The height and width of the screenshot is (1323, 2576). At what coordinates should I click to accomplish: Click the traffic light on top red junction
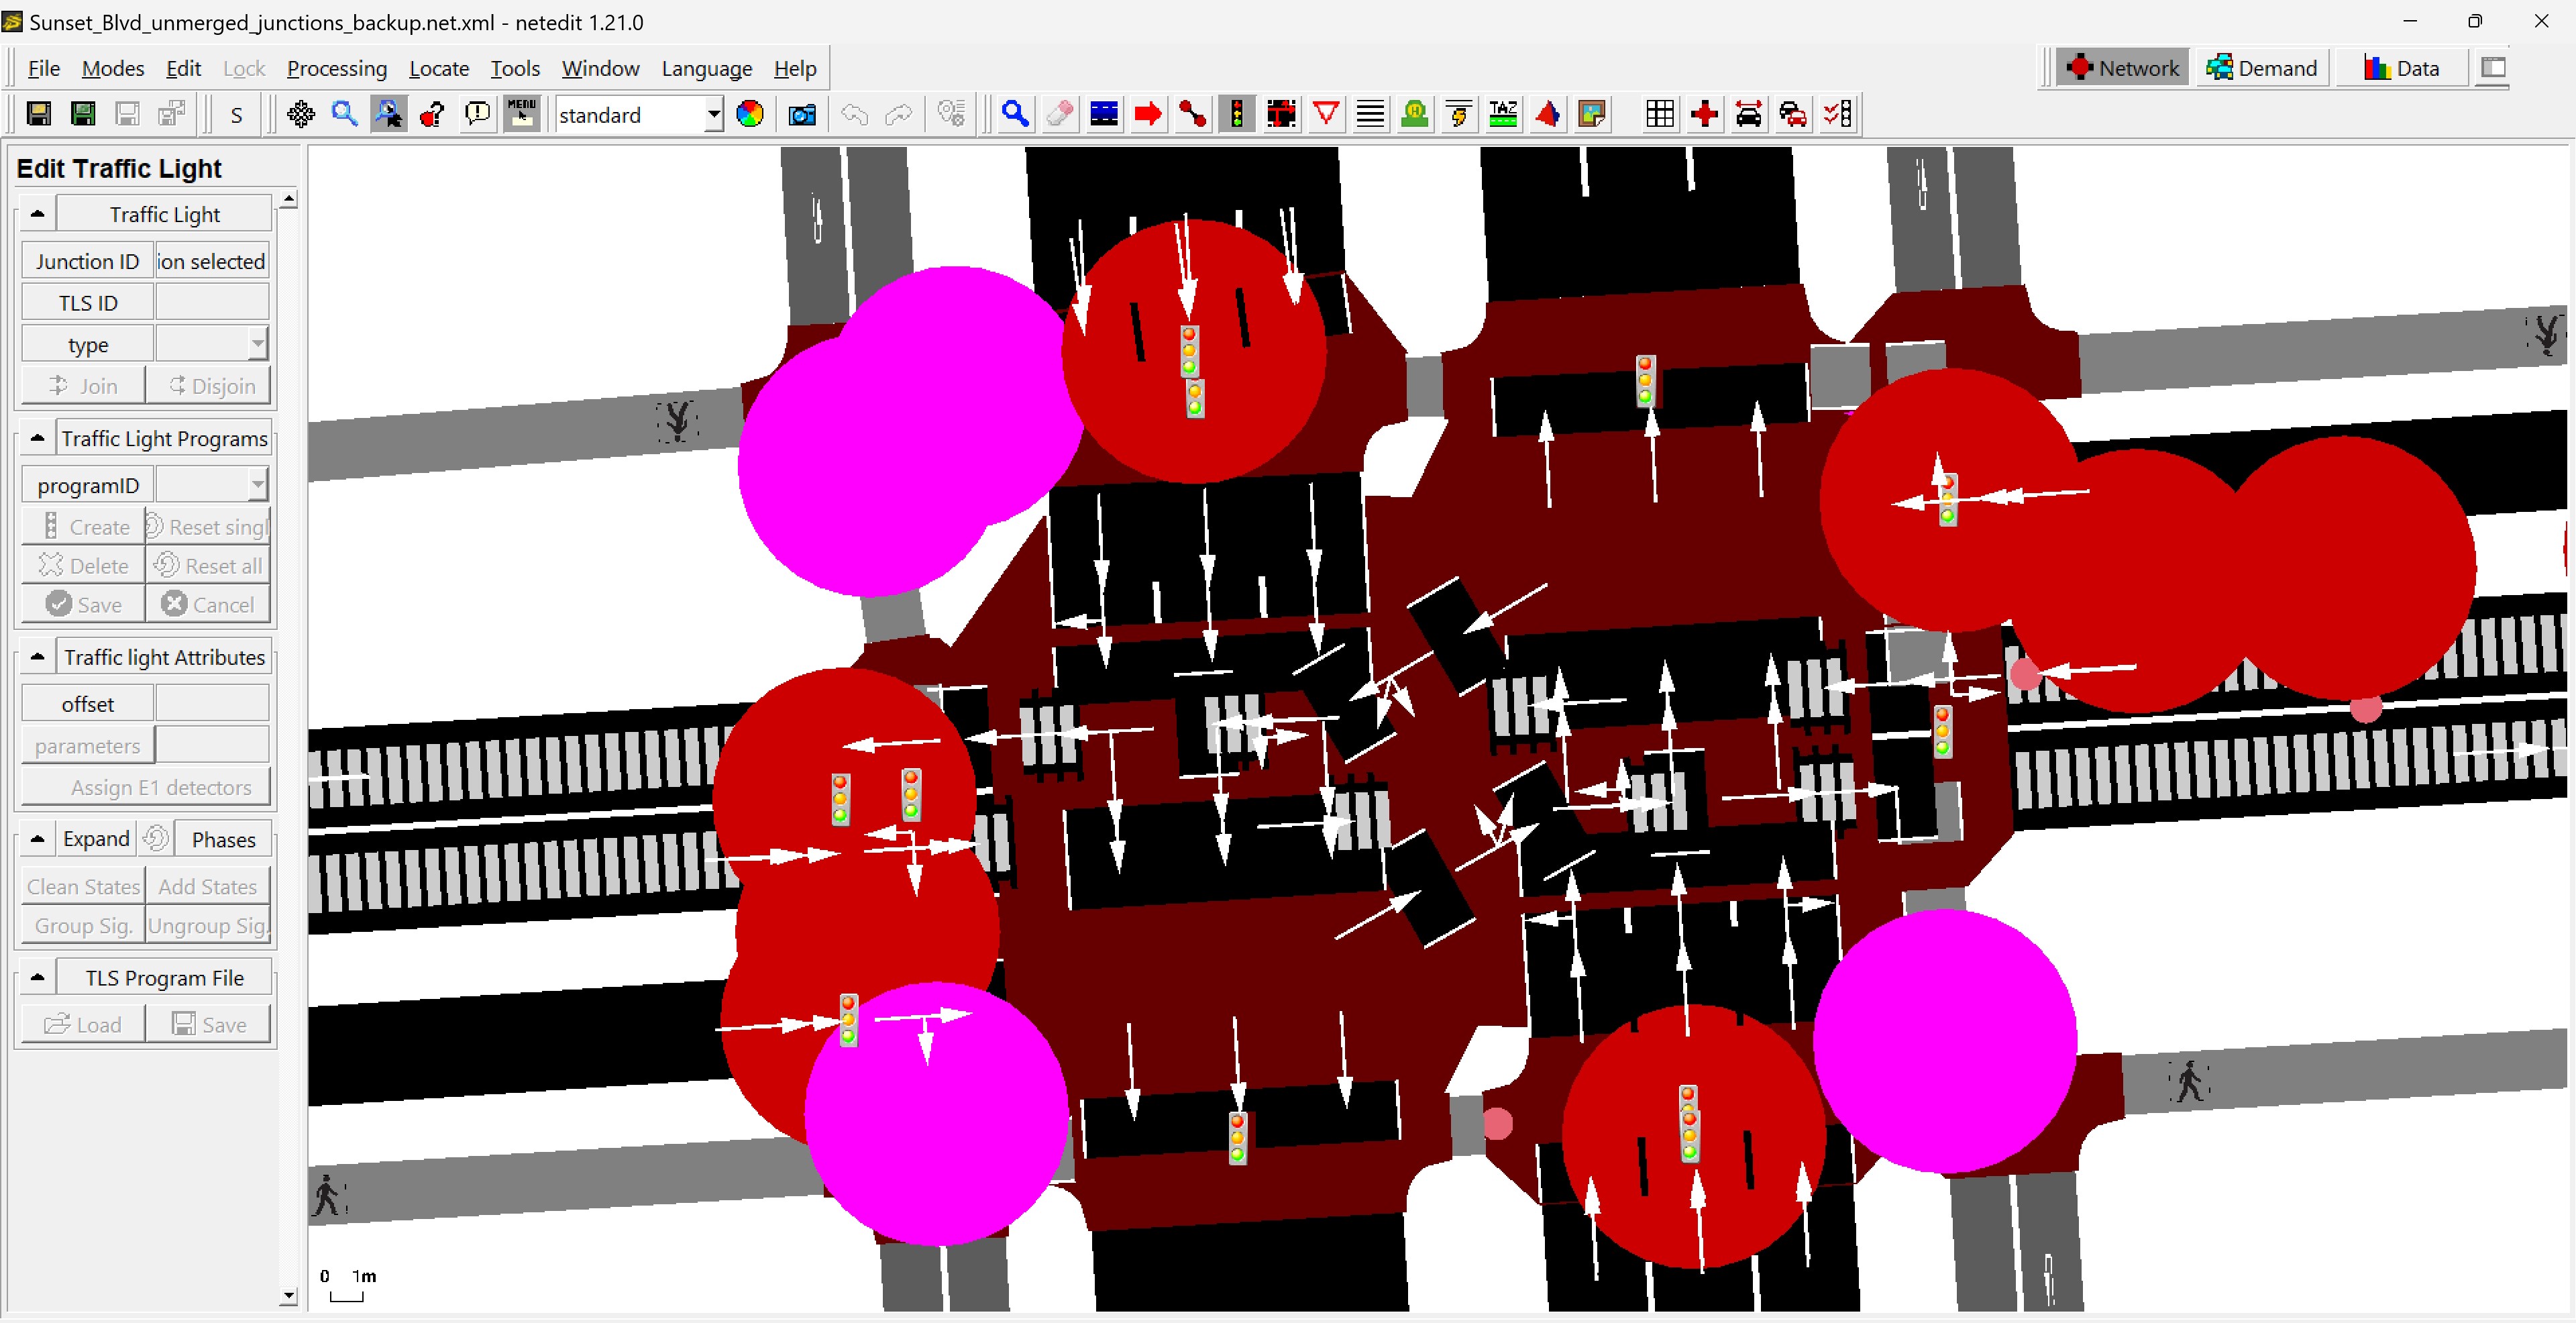click(1189, 350)
